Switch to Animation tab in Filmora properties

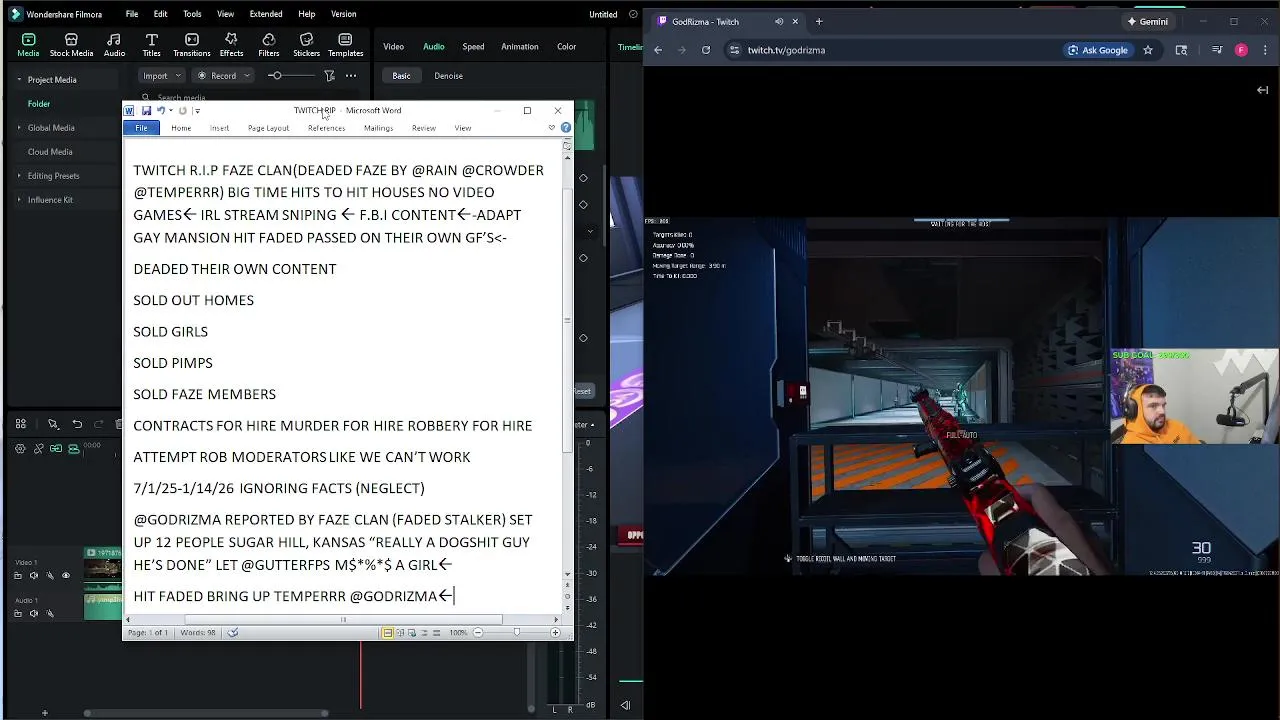[519, 46]
